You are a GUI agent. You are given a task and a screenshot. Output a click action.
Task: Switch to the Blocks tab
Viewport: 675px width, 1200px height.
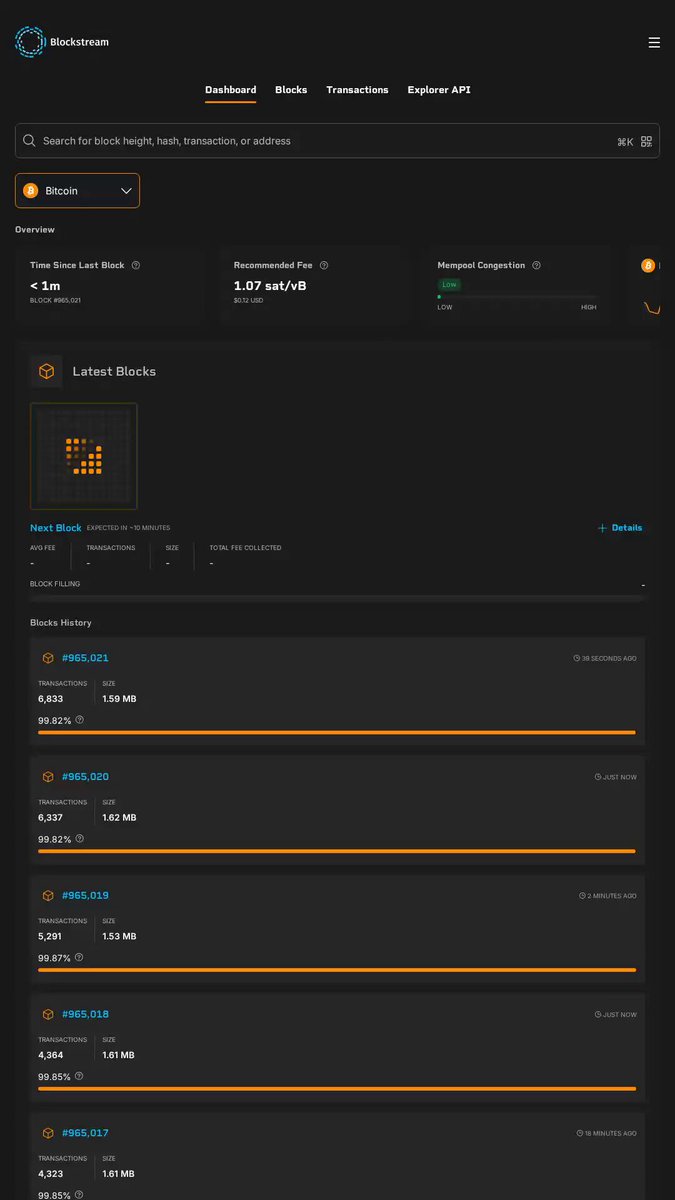(x=291, y=90)
